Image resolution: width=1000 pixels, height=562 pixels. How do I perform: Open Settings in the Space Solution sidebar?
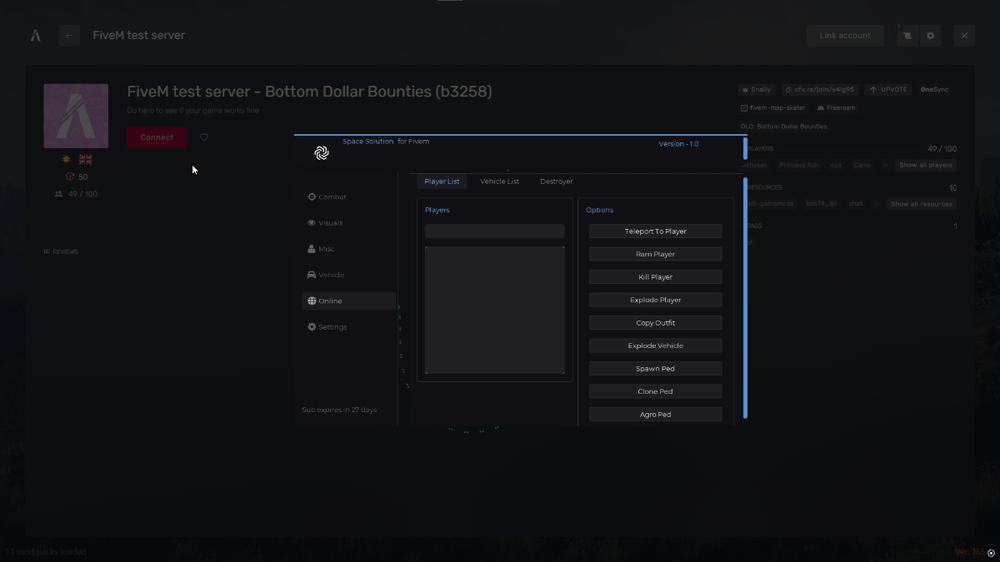click(x=328, y=327)
